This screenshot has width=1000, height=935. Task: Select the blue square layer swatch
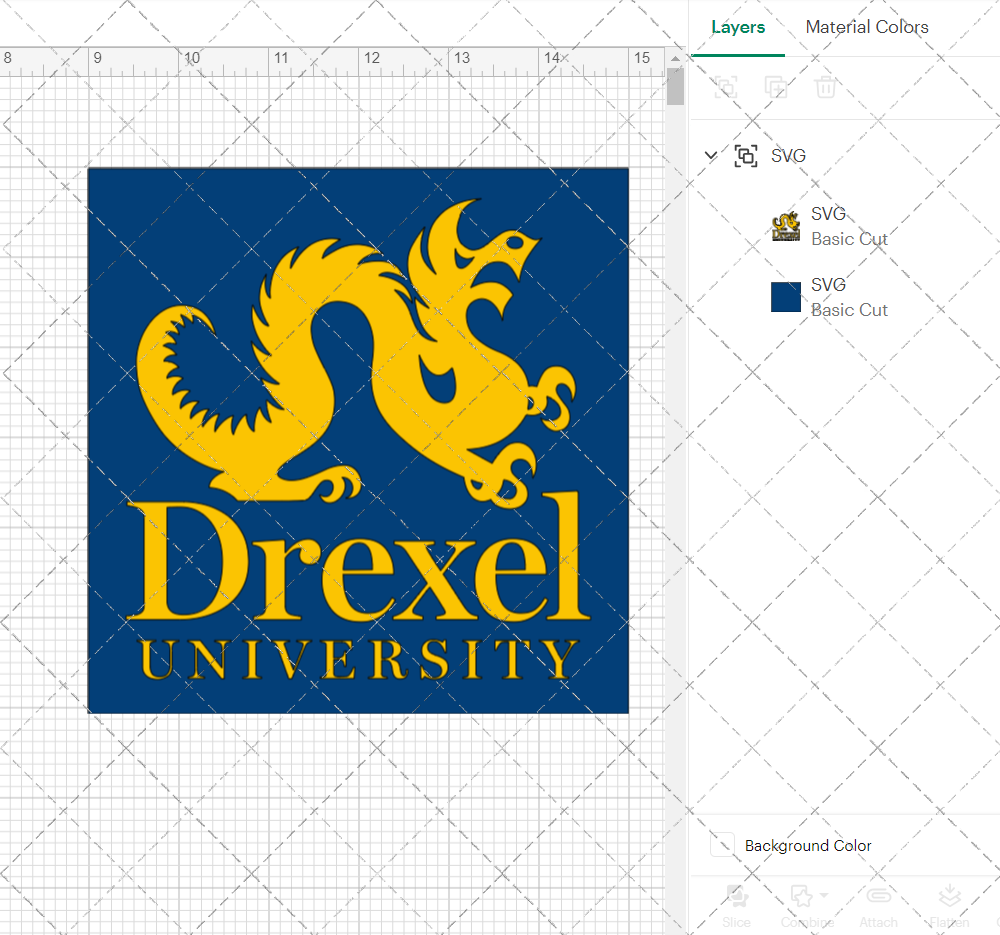(x=786, y=297)
